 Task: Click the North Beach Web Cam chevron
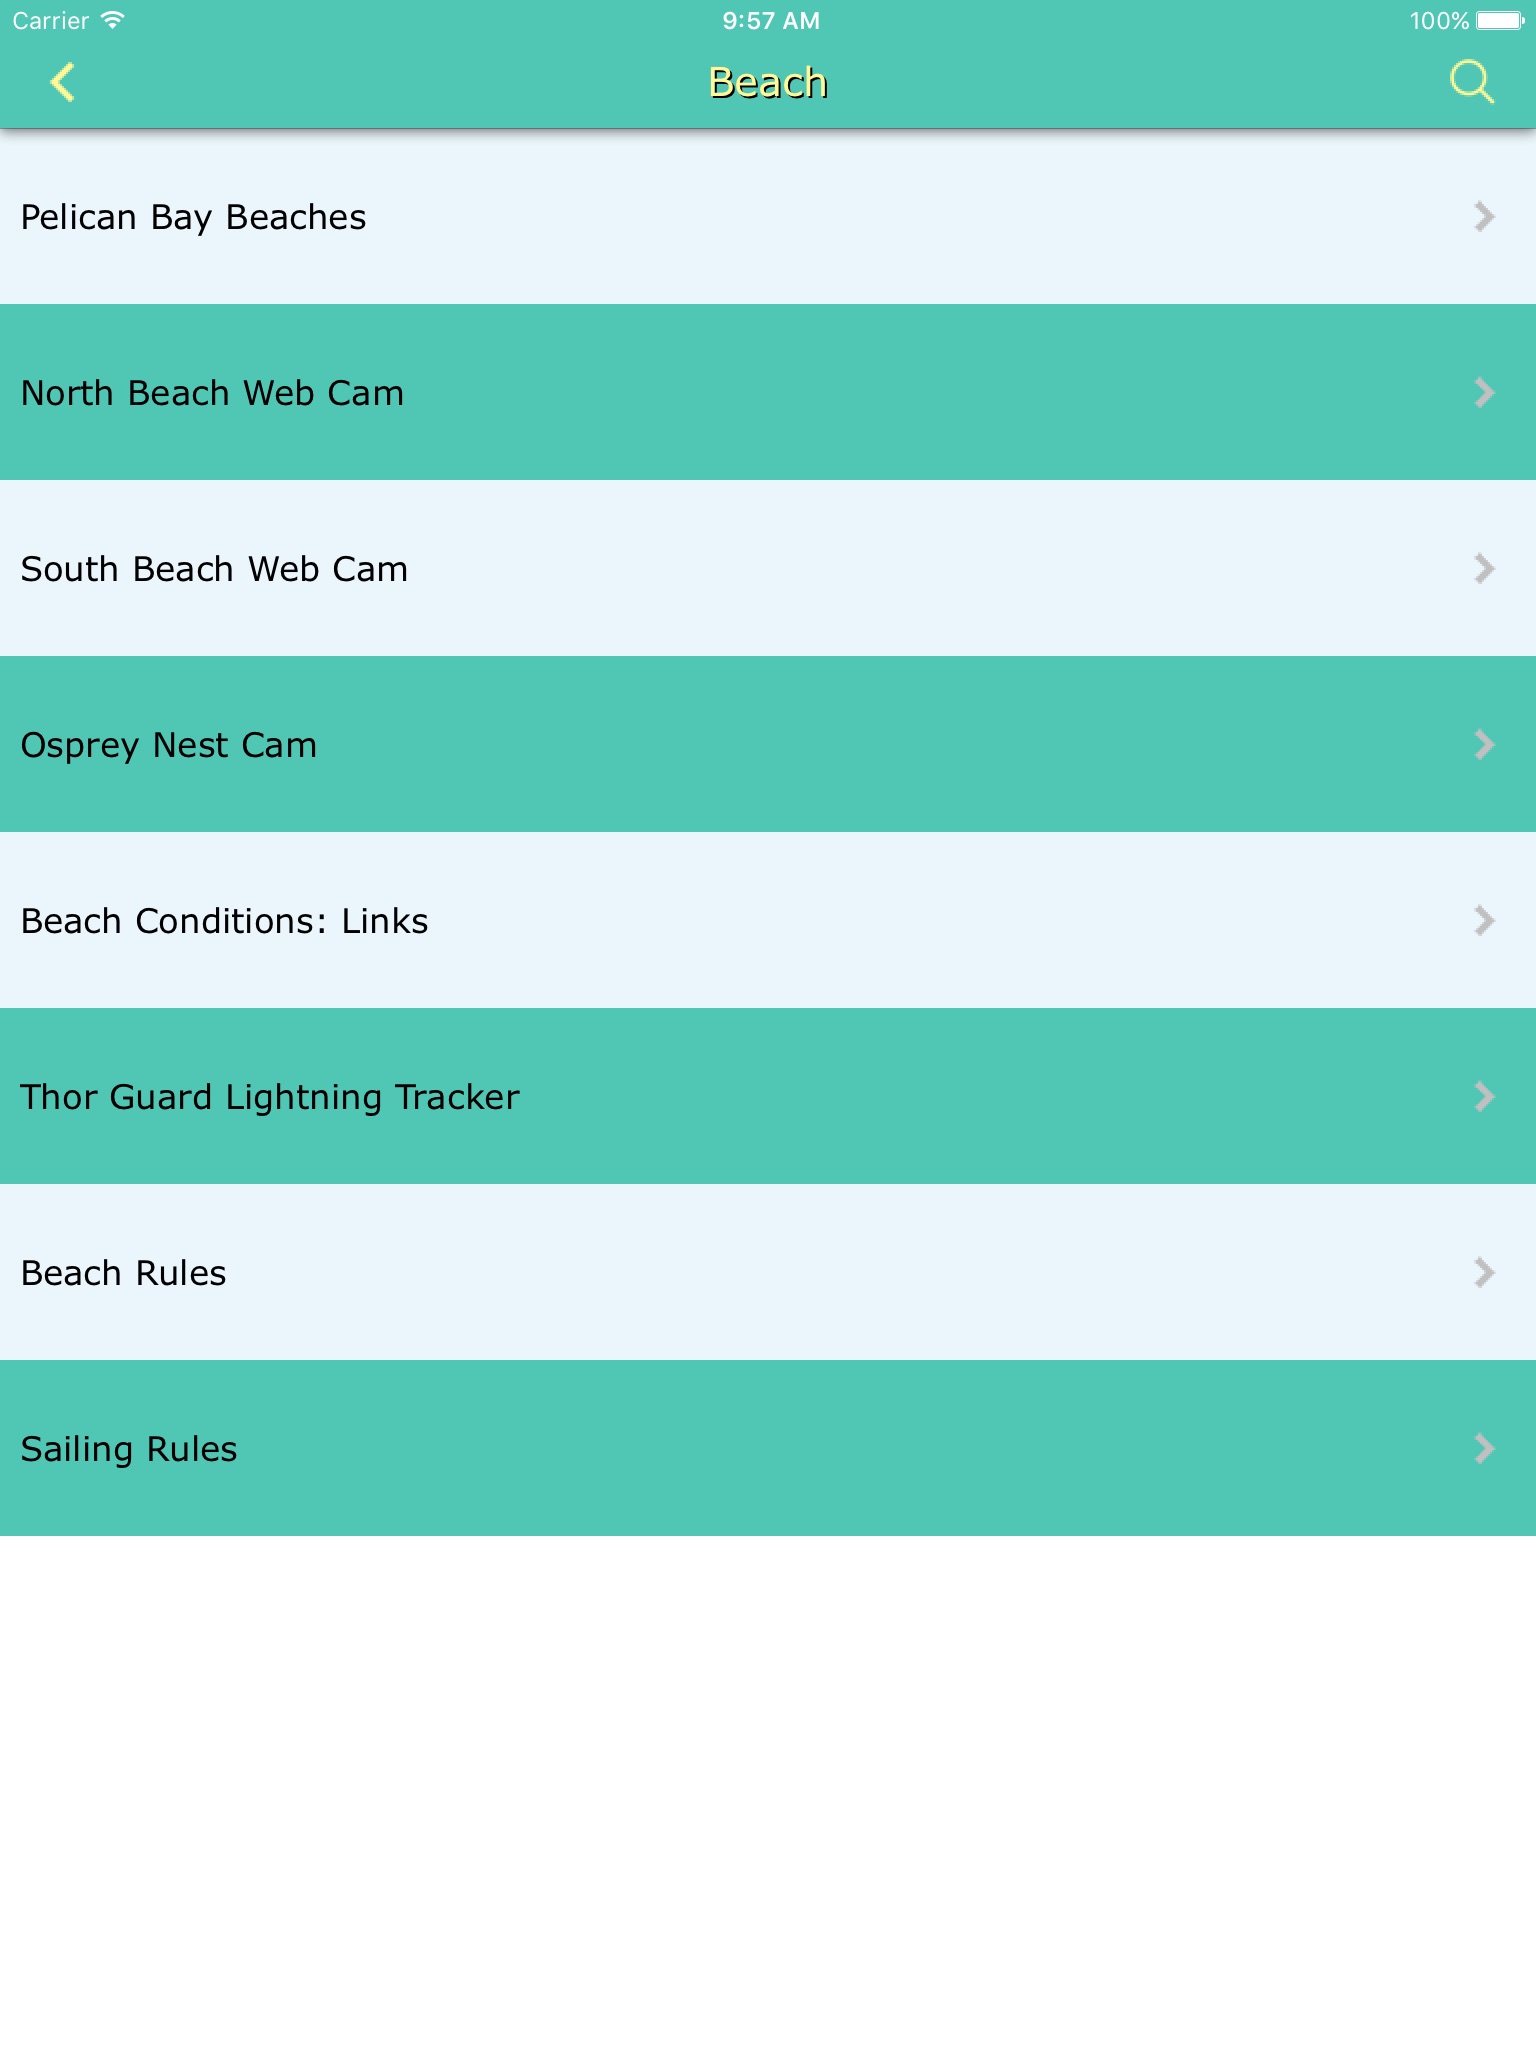[x=1484, y=392]
